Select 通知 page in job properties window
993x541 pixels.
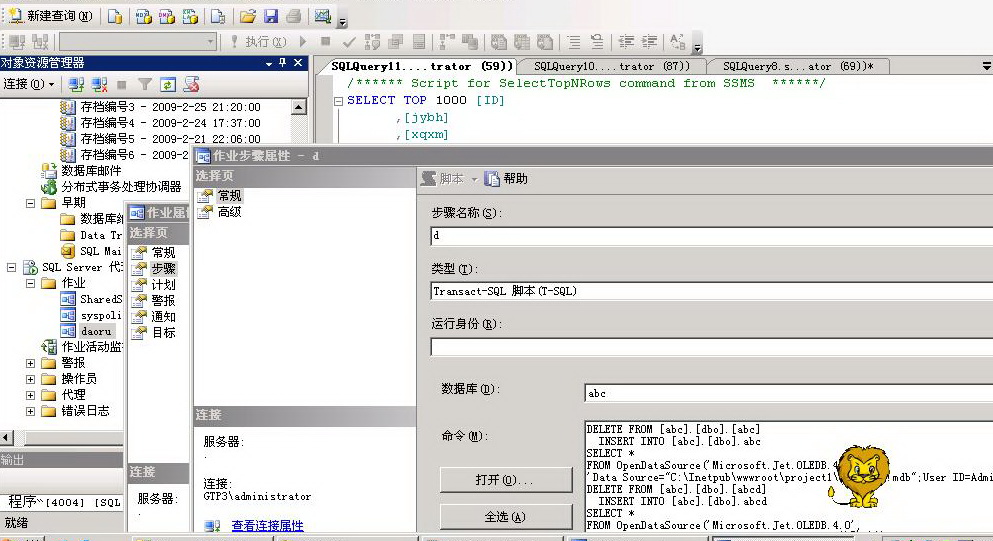pyautogui.click(x=163, y=316)
